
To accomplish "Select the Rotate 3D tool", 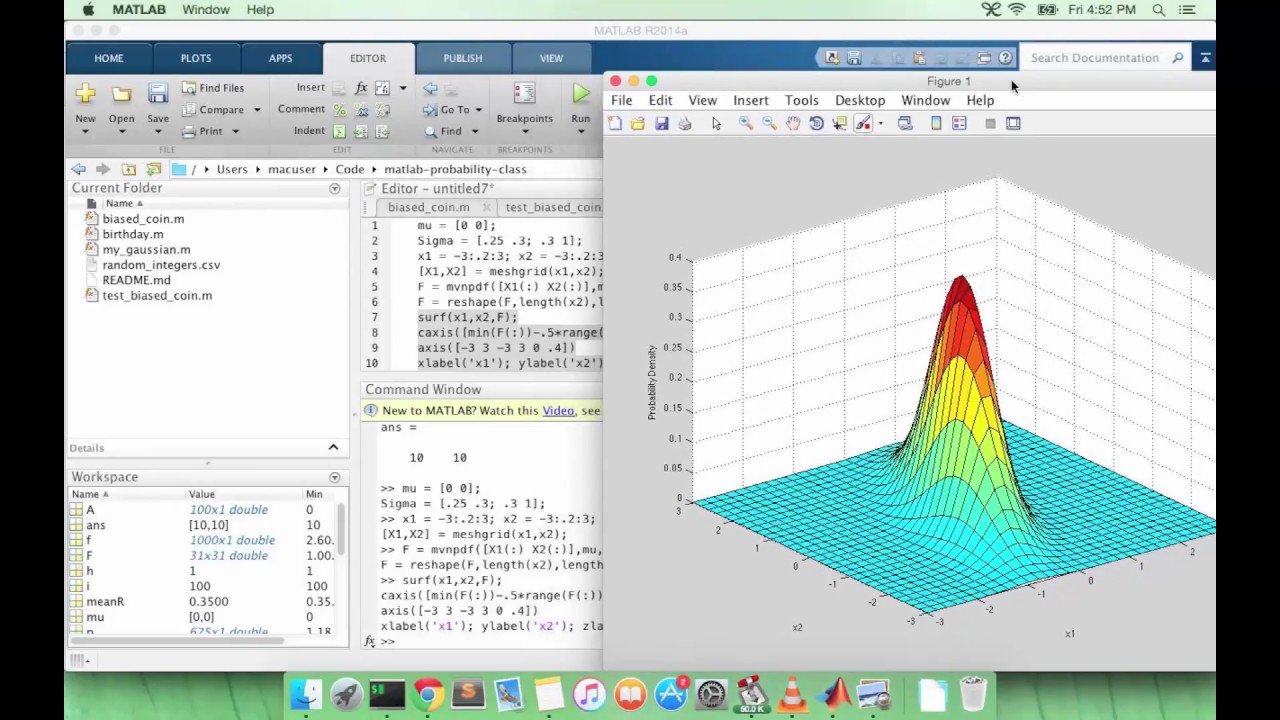I will pyautogui.click(x=816, y=123).
